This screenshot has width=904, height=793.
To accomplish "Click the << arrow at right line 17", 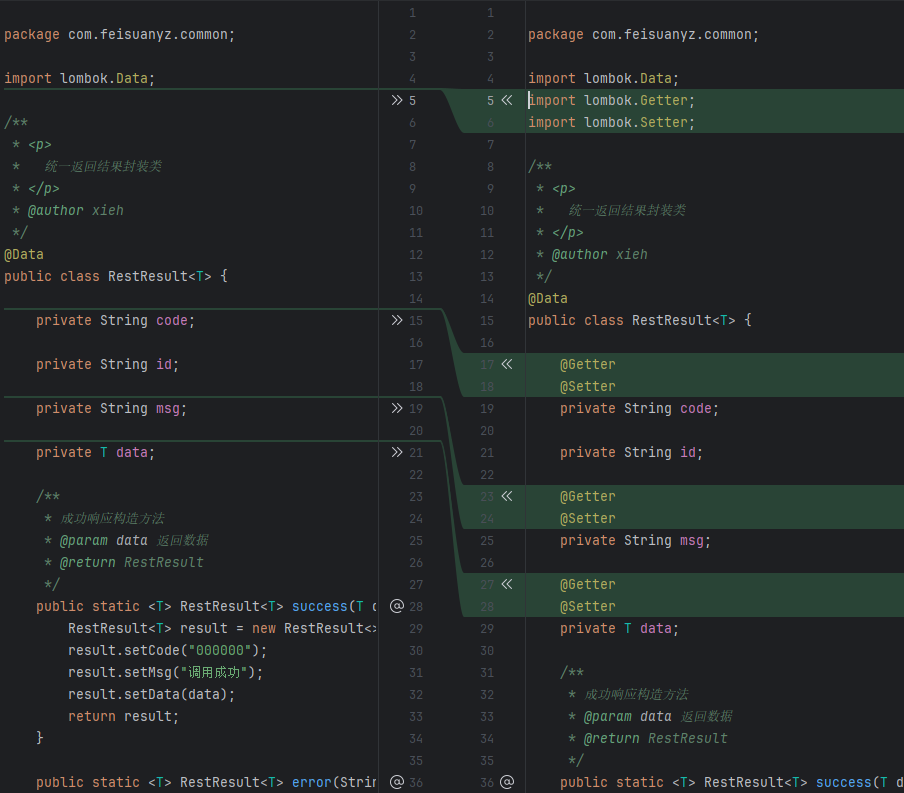I will click(506, 364).
